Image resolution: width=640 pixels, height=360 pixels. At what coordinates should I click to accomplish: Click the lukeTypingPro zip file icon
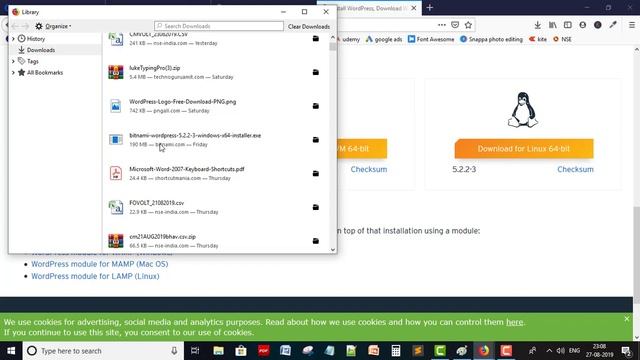(116, 72)
